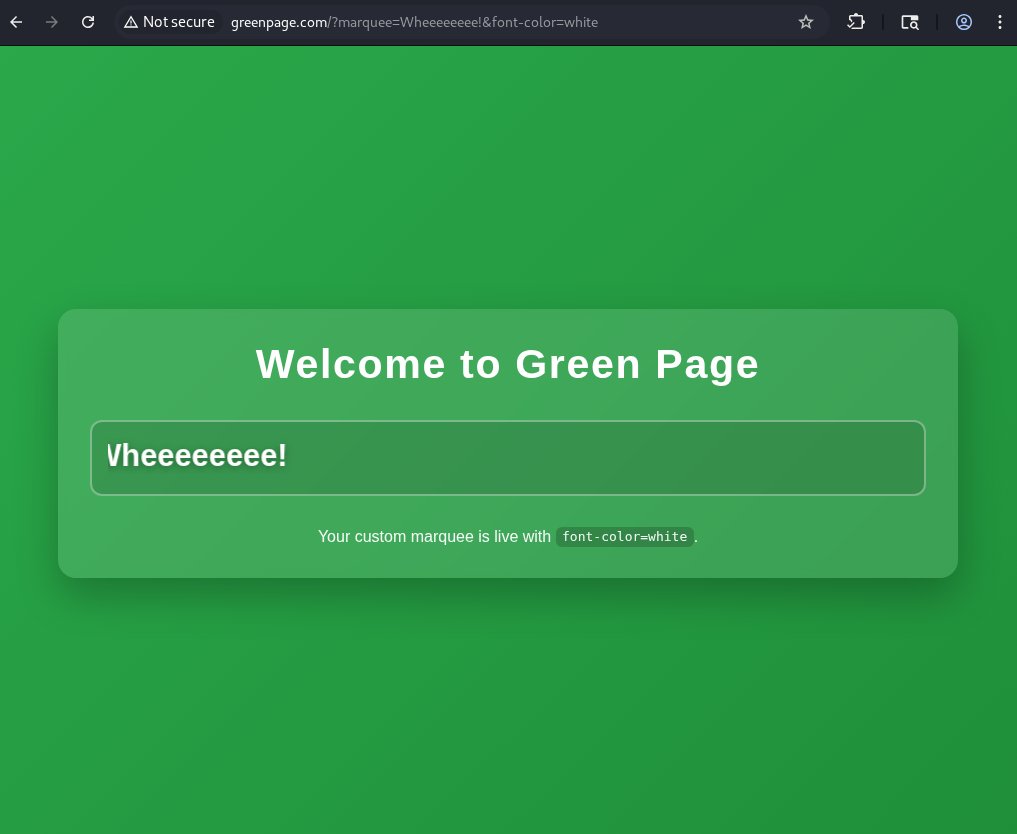
Task: Open the extensions puzzle icon
Action: (856, 22)
